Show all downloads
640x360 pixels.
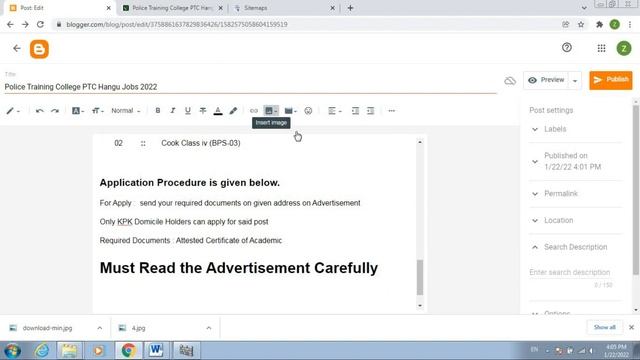(604, 327)
